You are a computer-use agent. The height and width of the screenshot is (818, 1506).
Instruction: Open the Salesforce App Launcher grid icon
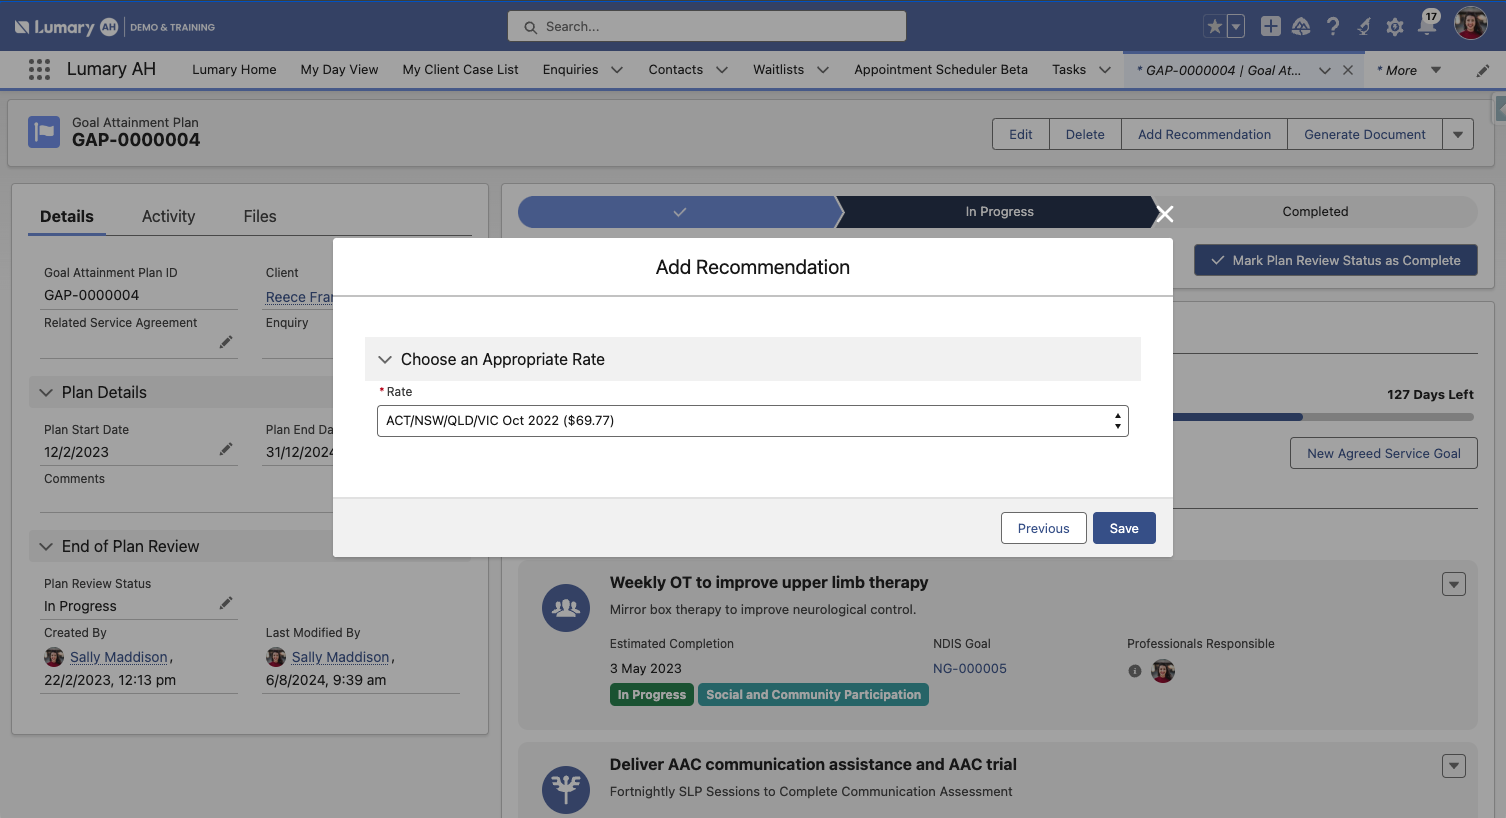tap(38, 69)
